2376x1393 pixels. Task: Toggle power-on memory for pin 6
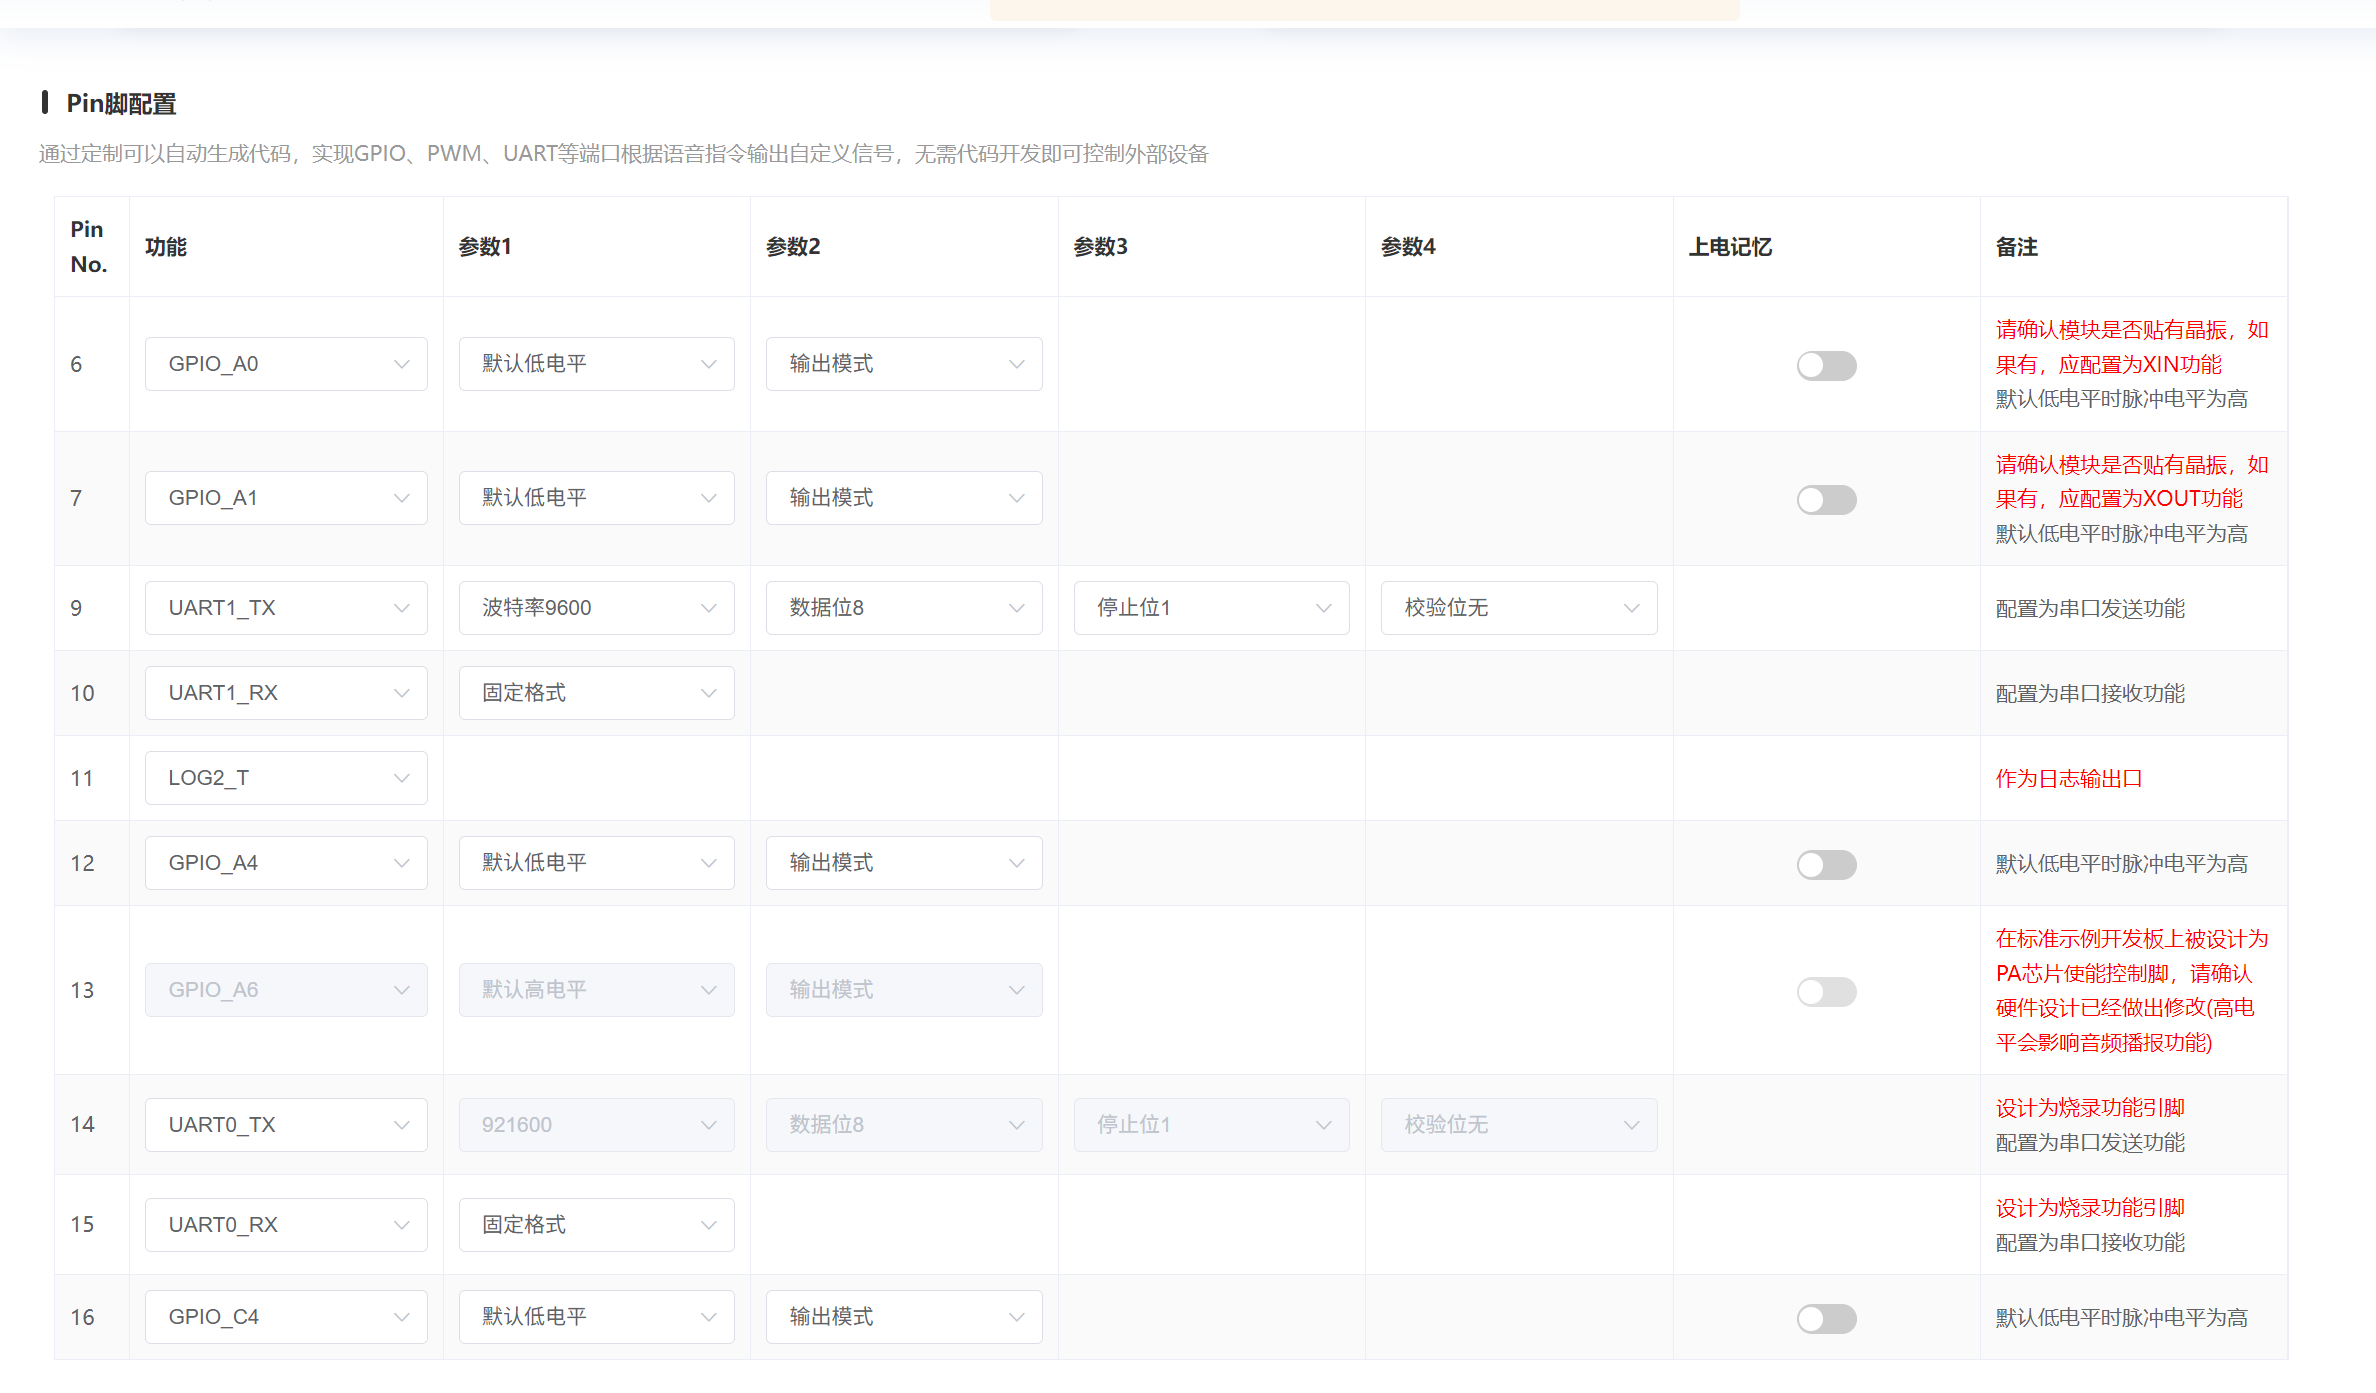tap(1826, 366)
